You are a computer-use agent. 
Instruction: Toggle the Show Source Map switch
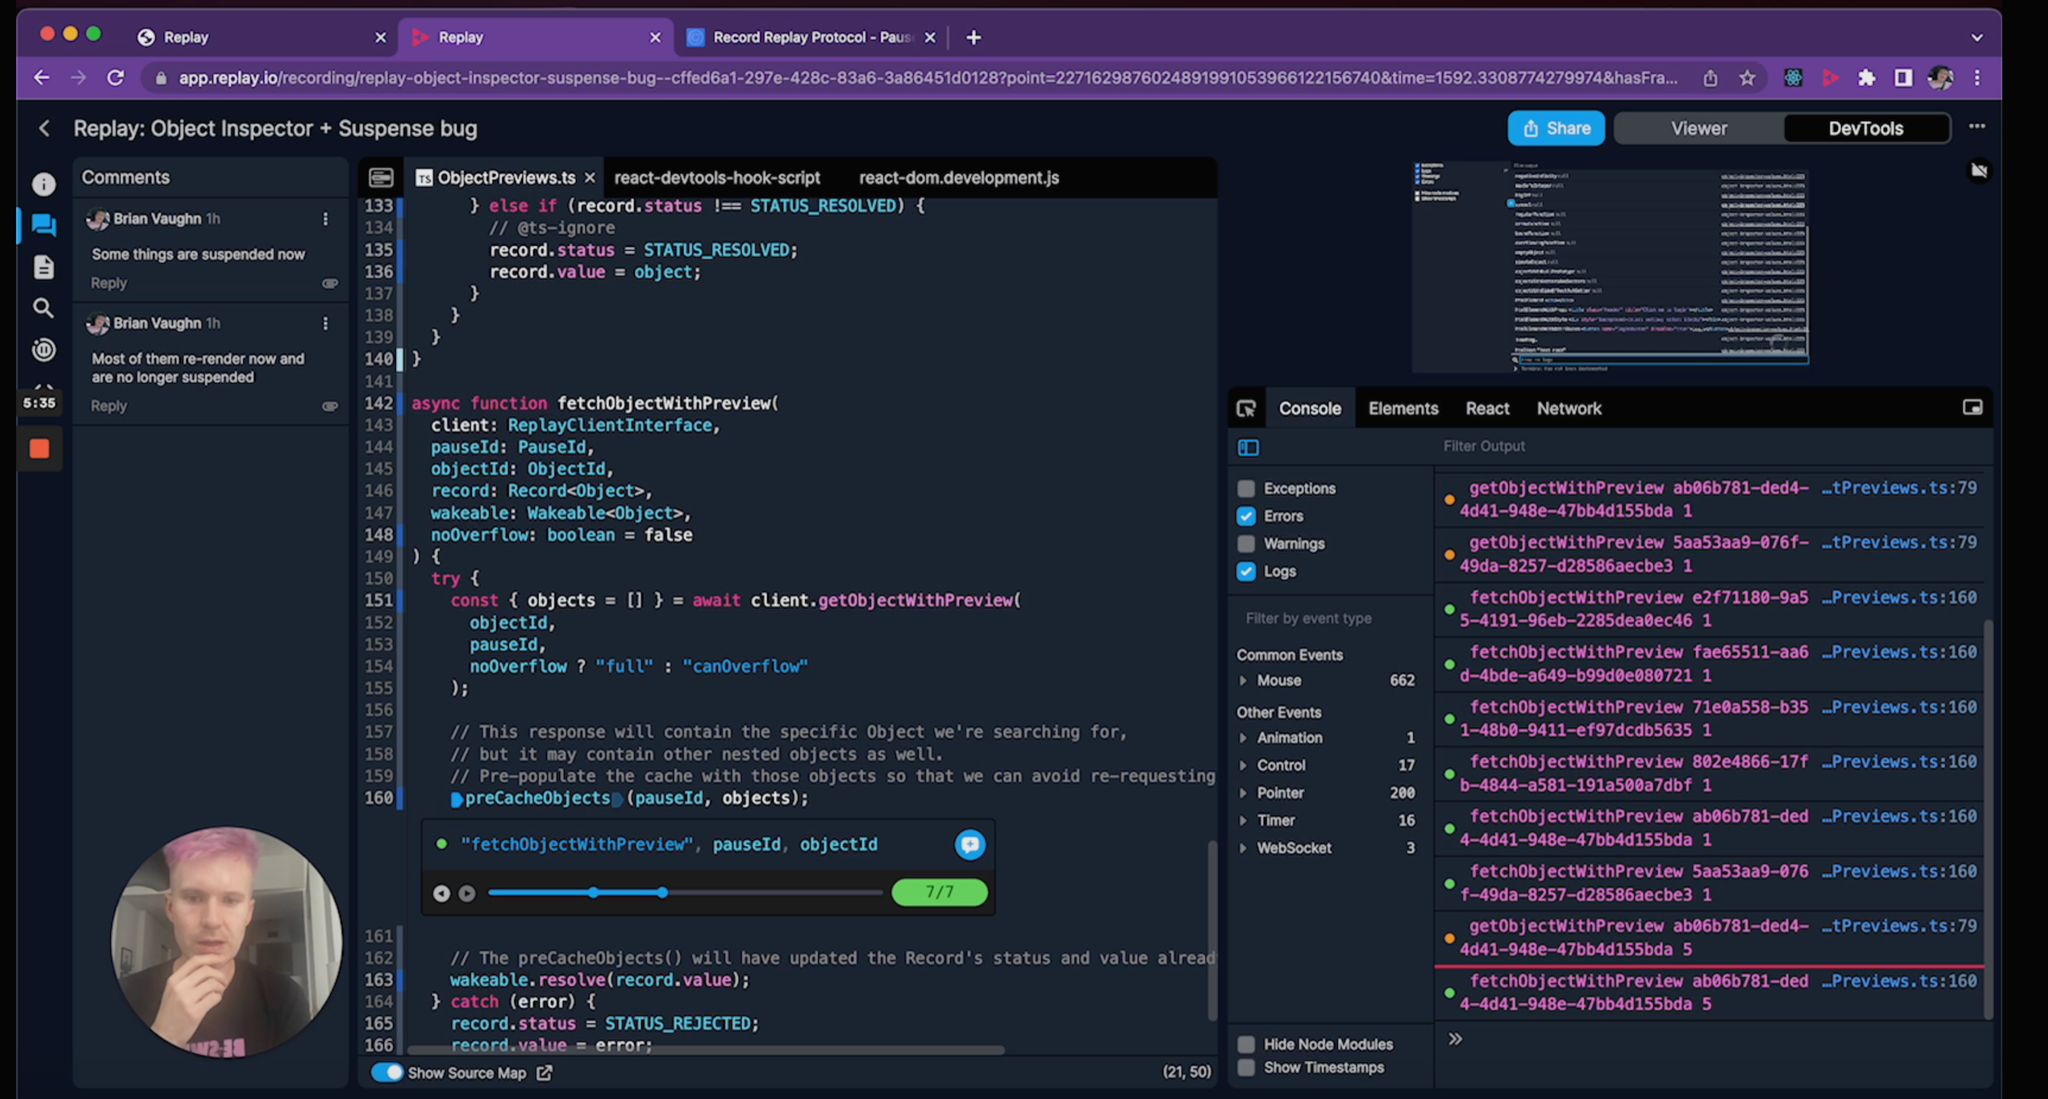coord(387,1072)
